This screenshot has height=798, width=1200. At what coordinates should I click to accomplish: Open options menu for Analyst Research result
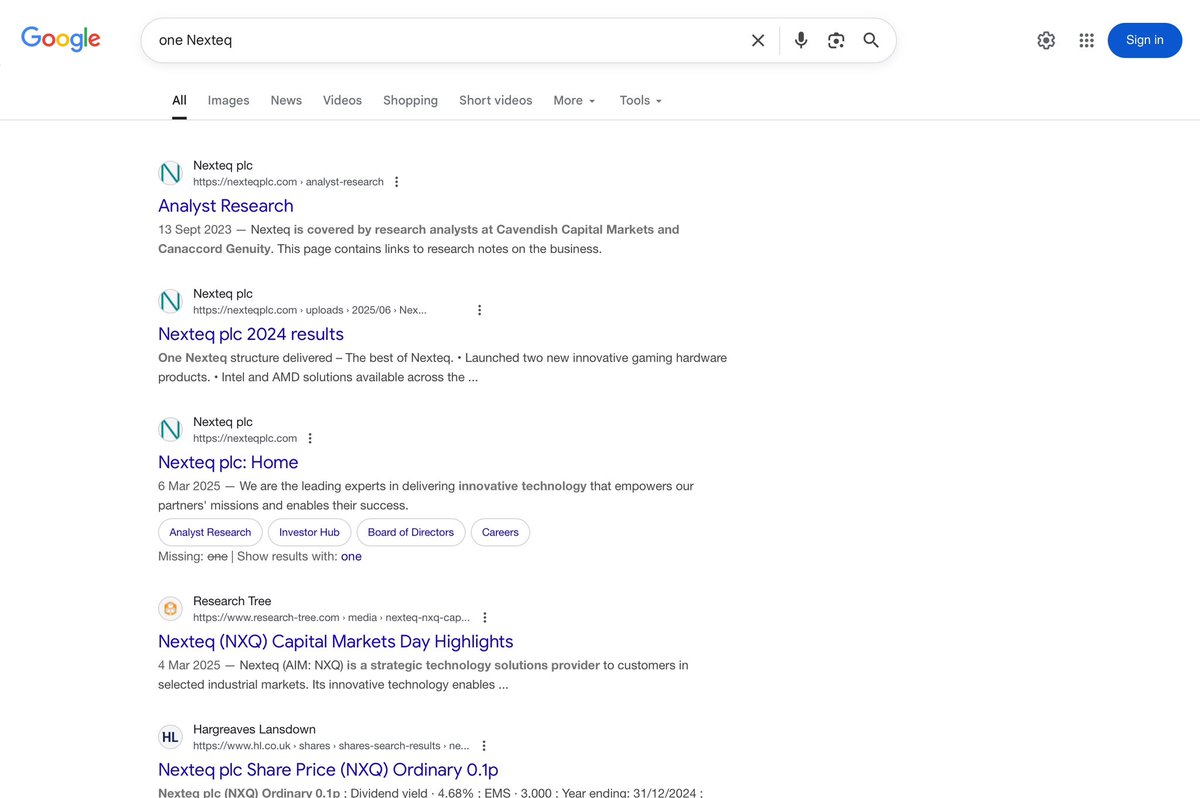click(x=397, y=182)
